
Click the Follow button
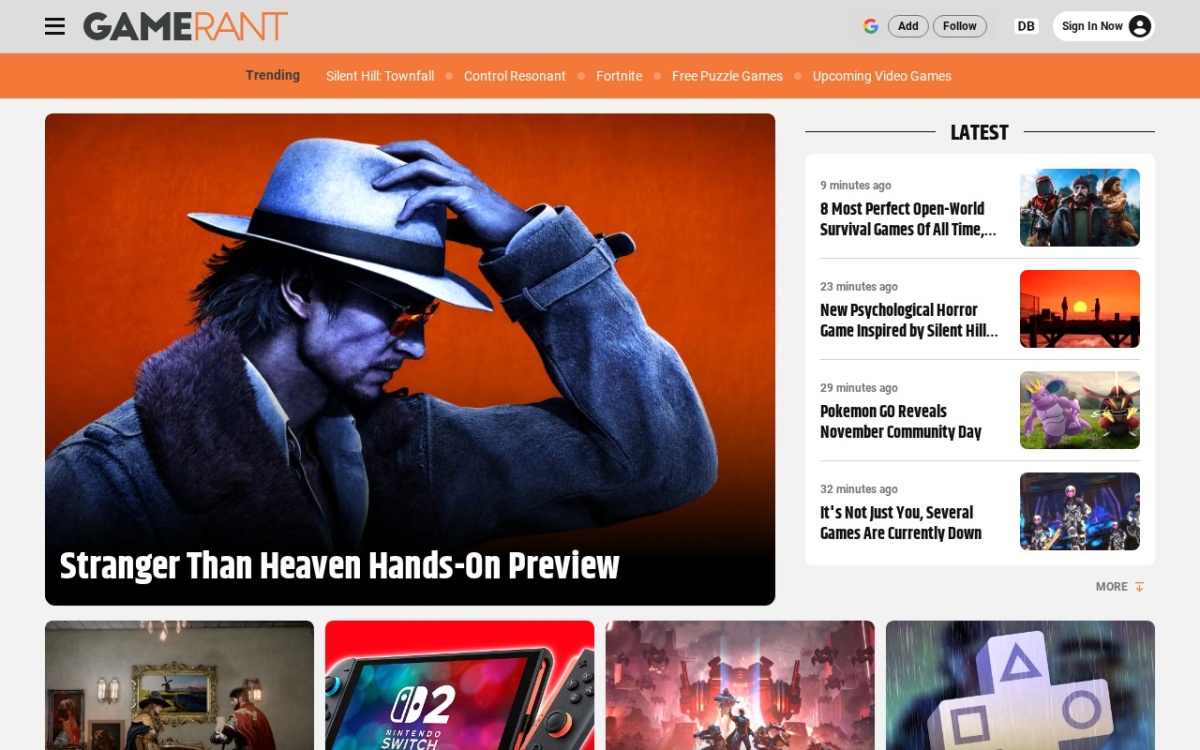click(x=960, y=26)
